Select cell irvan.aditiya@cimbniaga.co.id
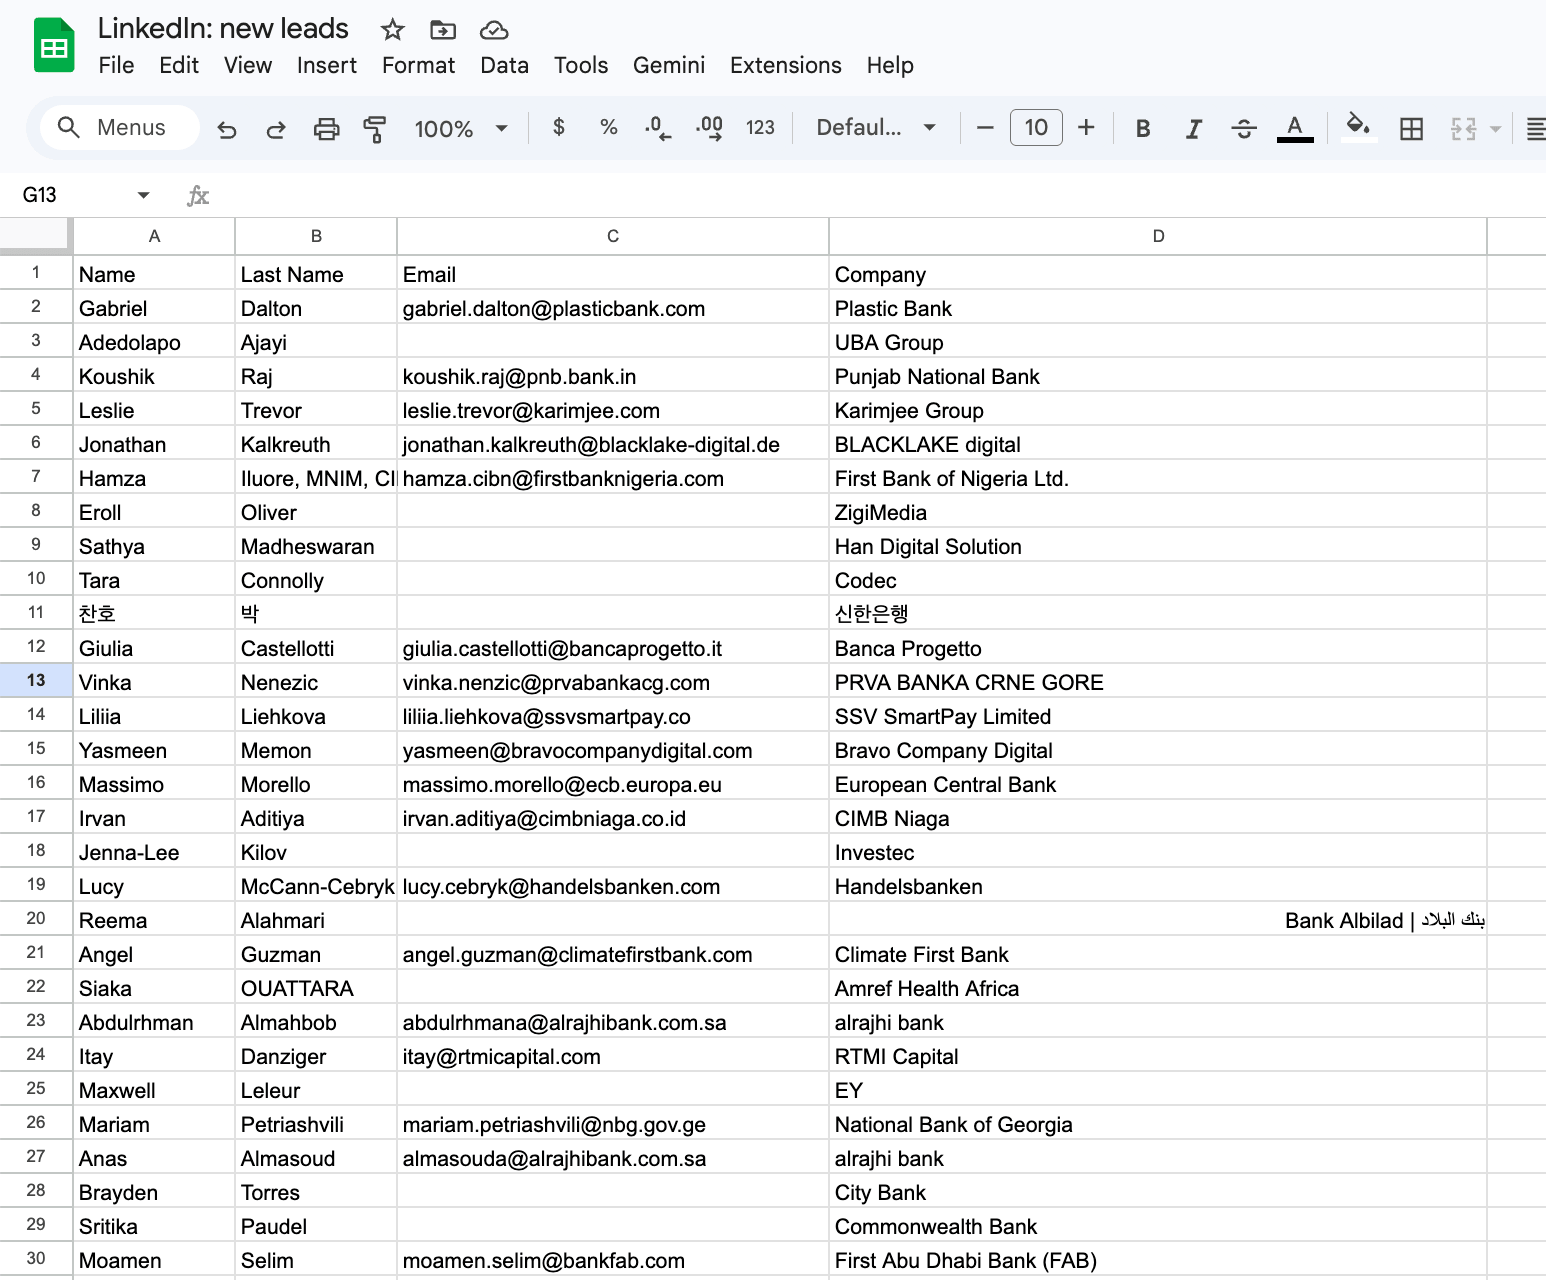This screenshot has width=1546, height=1280. click(613, 818)
